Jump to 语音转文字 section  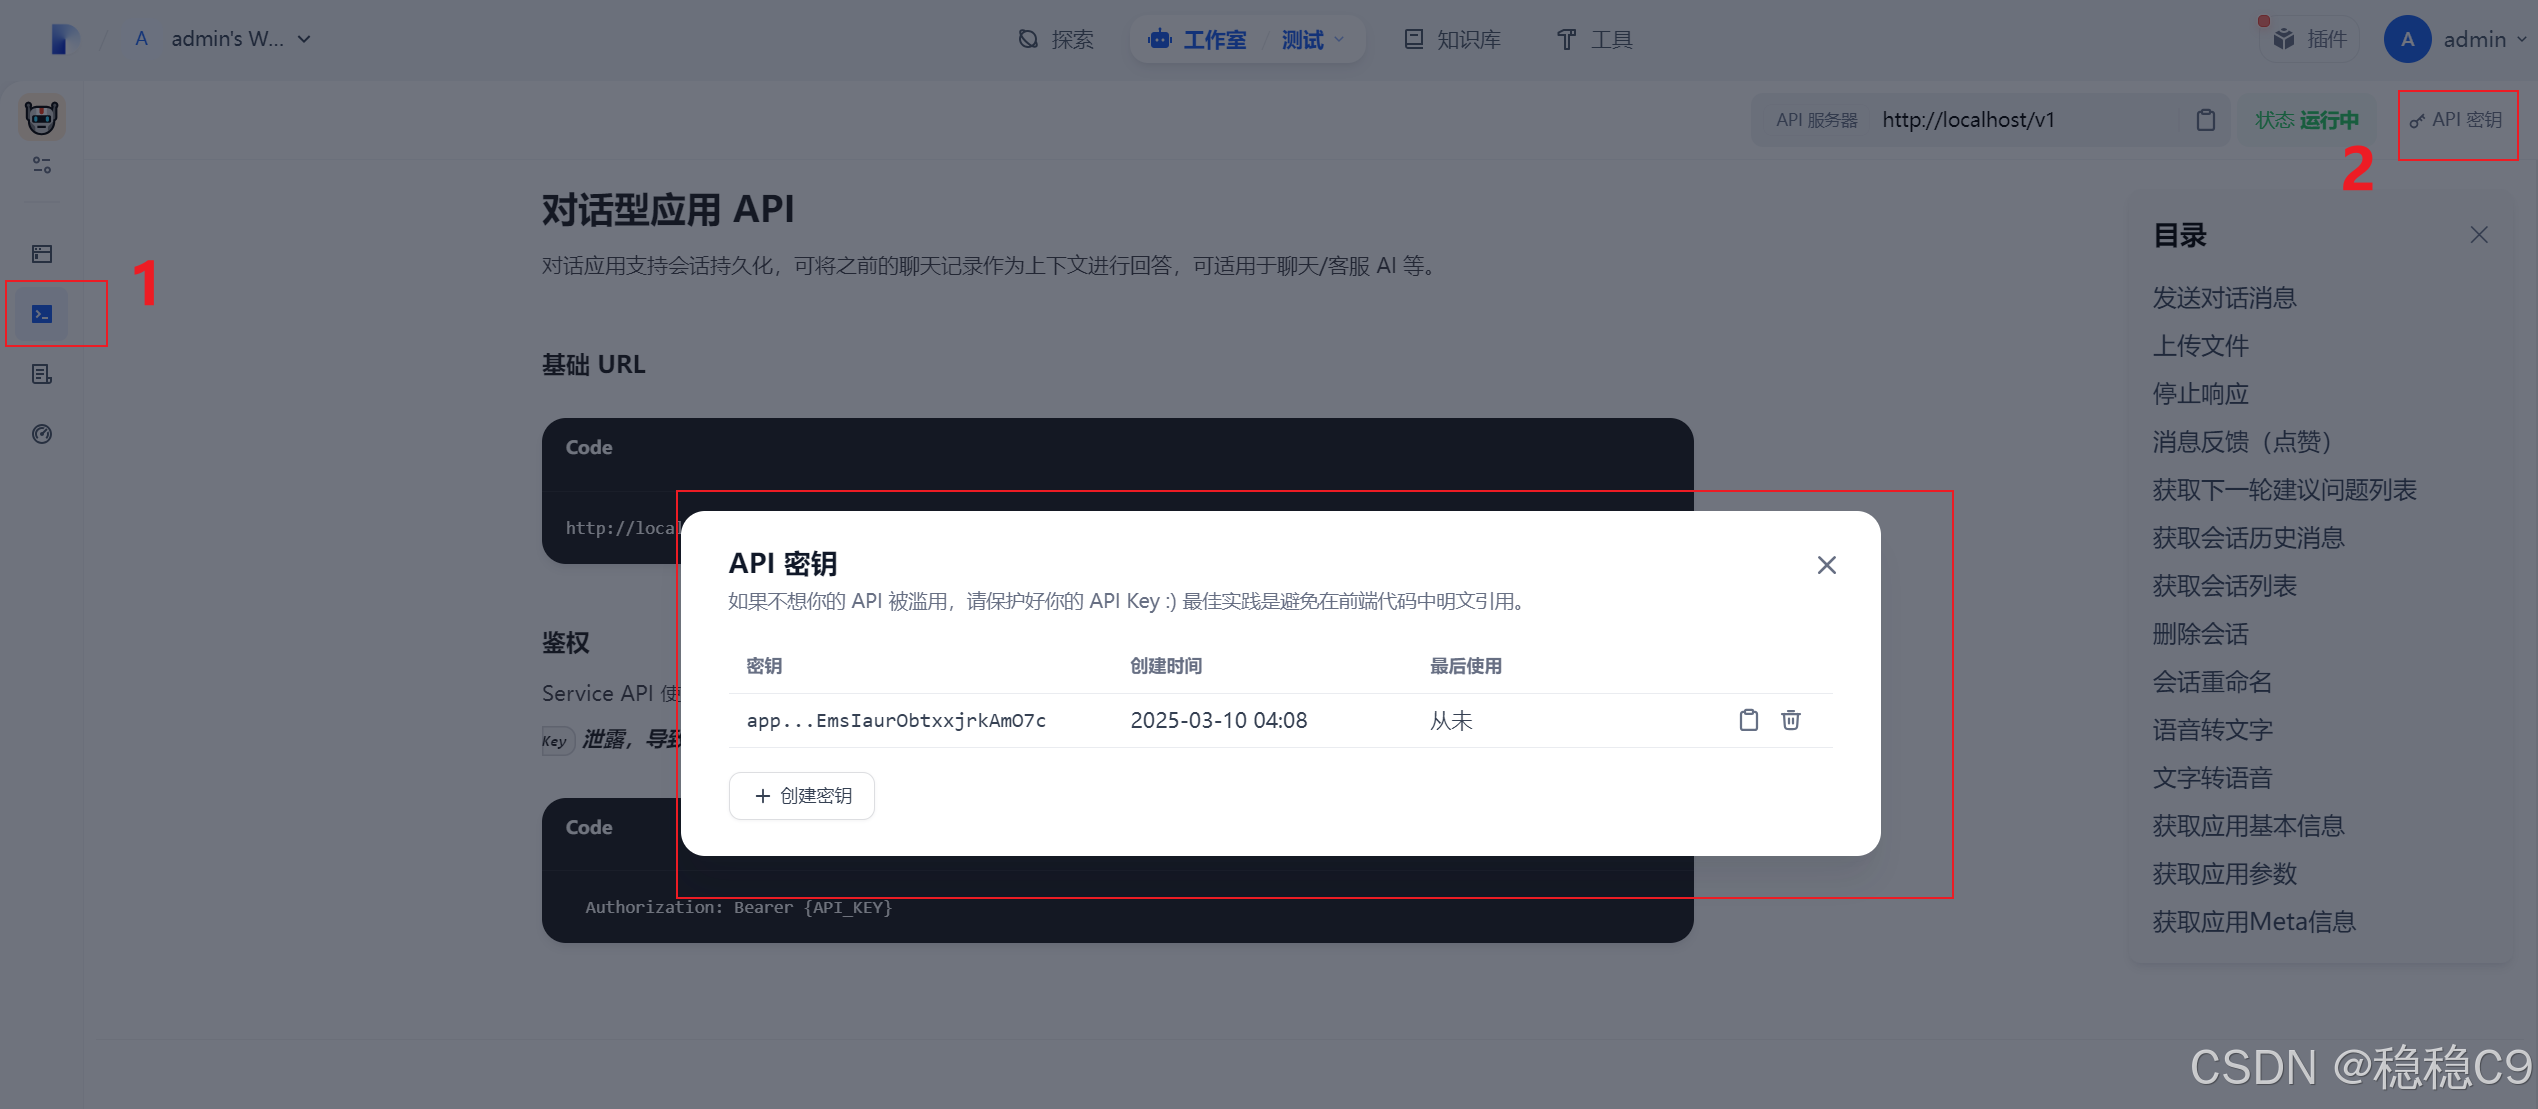[x=2212, y=730]
